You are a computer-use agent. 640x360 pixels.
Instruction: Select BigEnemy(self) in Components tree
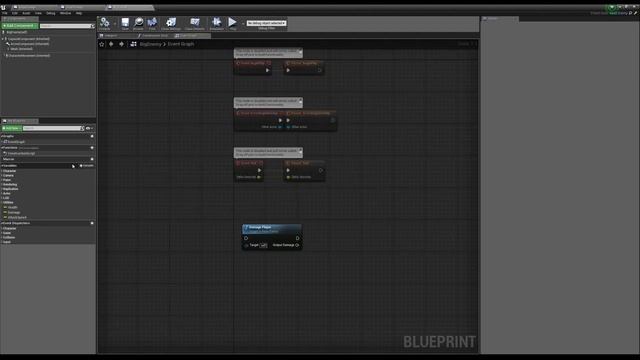click(x=16, y=32)
